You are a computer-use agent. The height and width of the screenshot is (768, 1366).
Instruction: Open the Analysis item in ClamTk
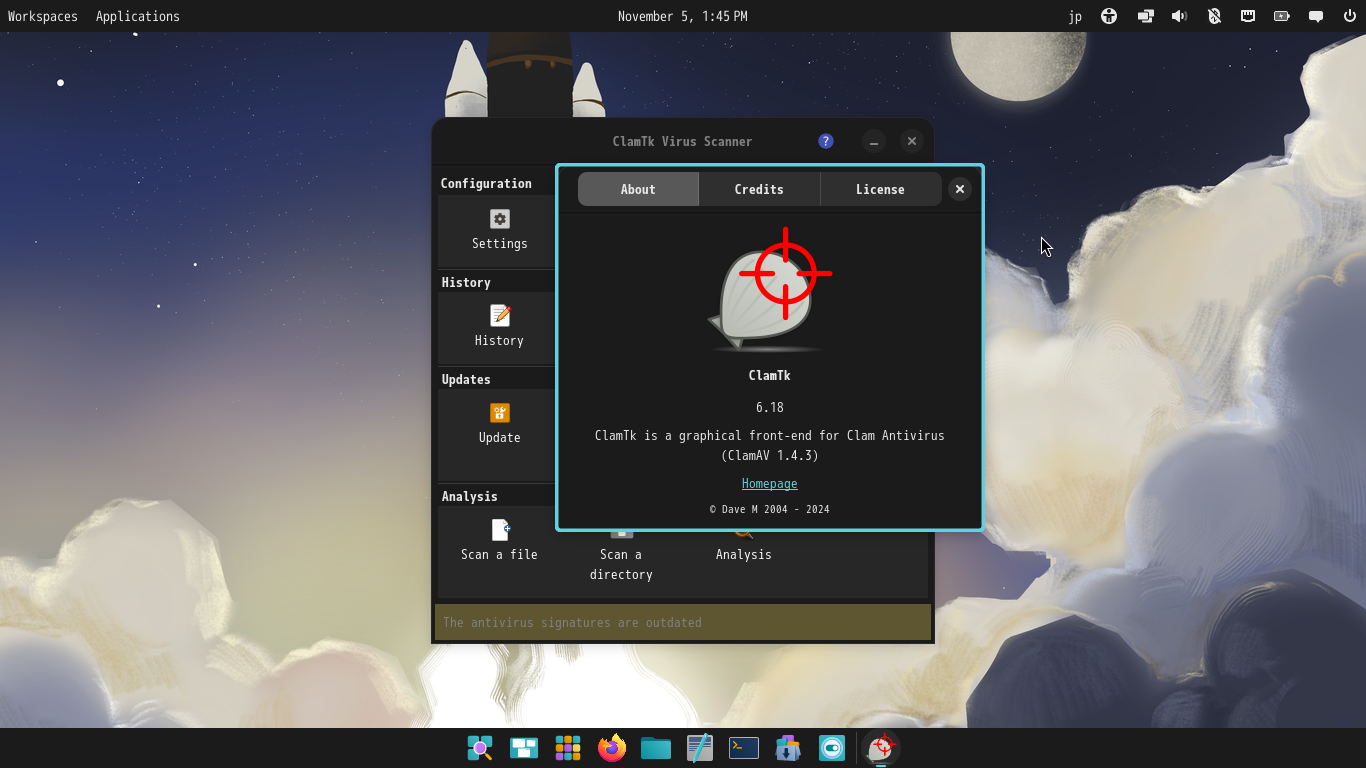pyautogui.click(x=743, y=546)
